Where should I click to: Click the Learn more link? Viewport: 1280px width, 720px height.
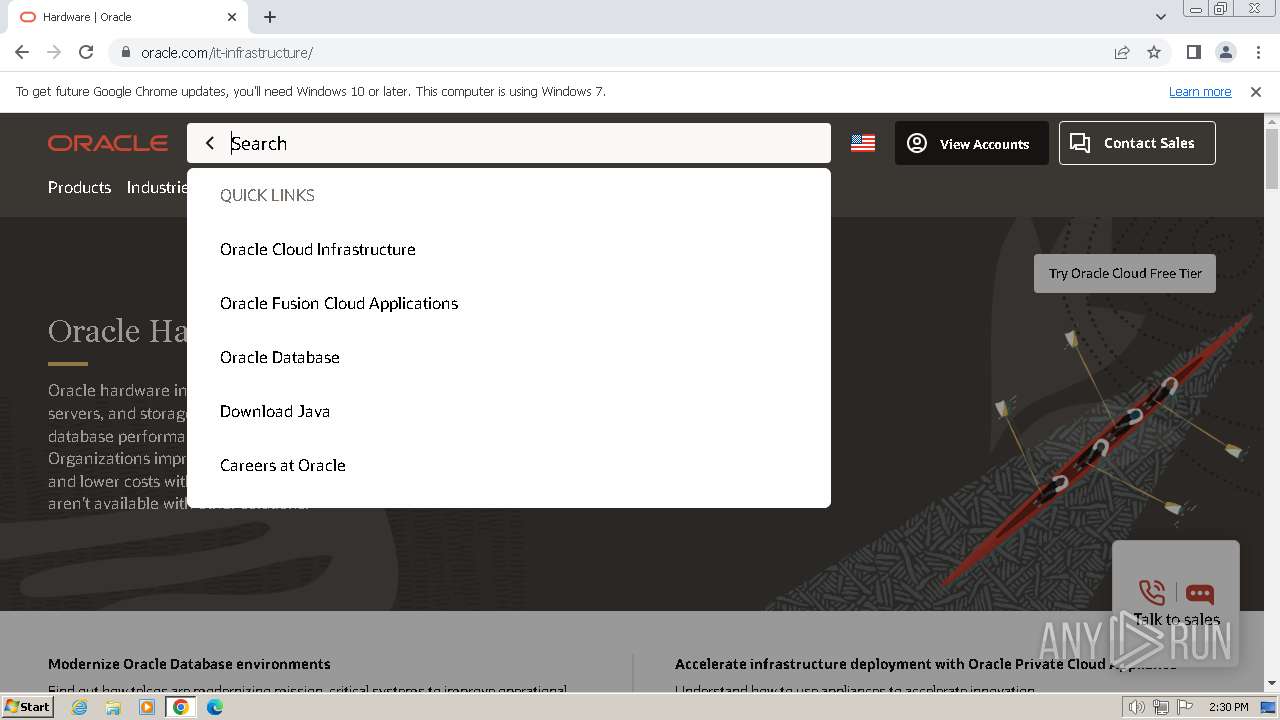pyautogui.click(x=1200, y=91)
